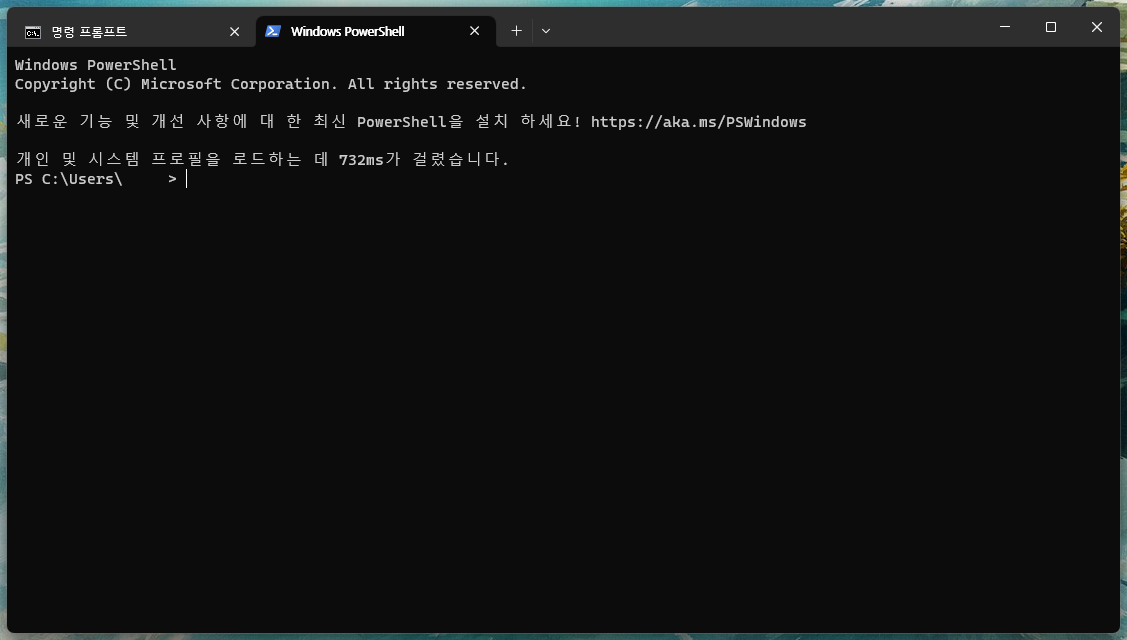Switch to the 명령 프롬프트 tab
The image size is (1127, 640).
[134, 32]
